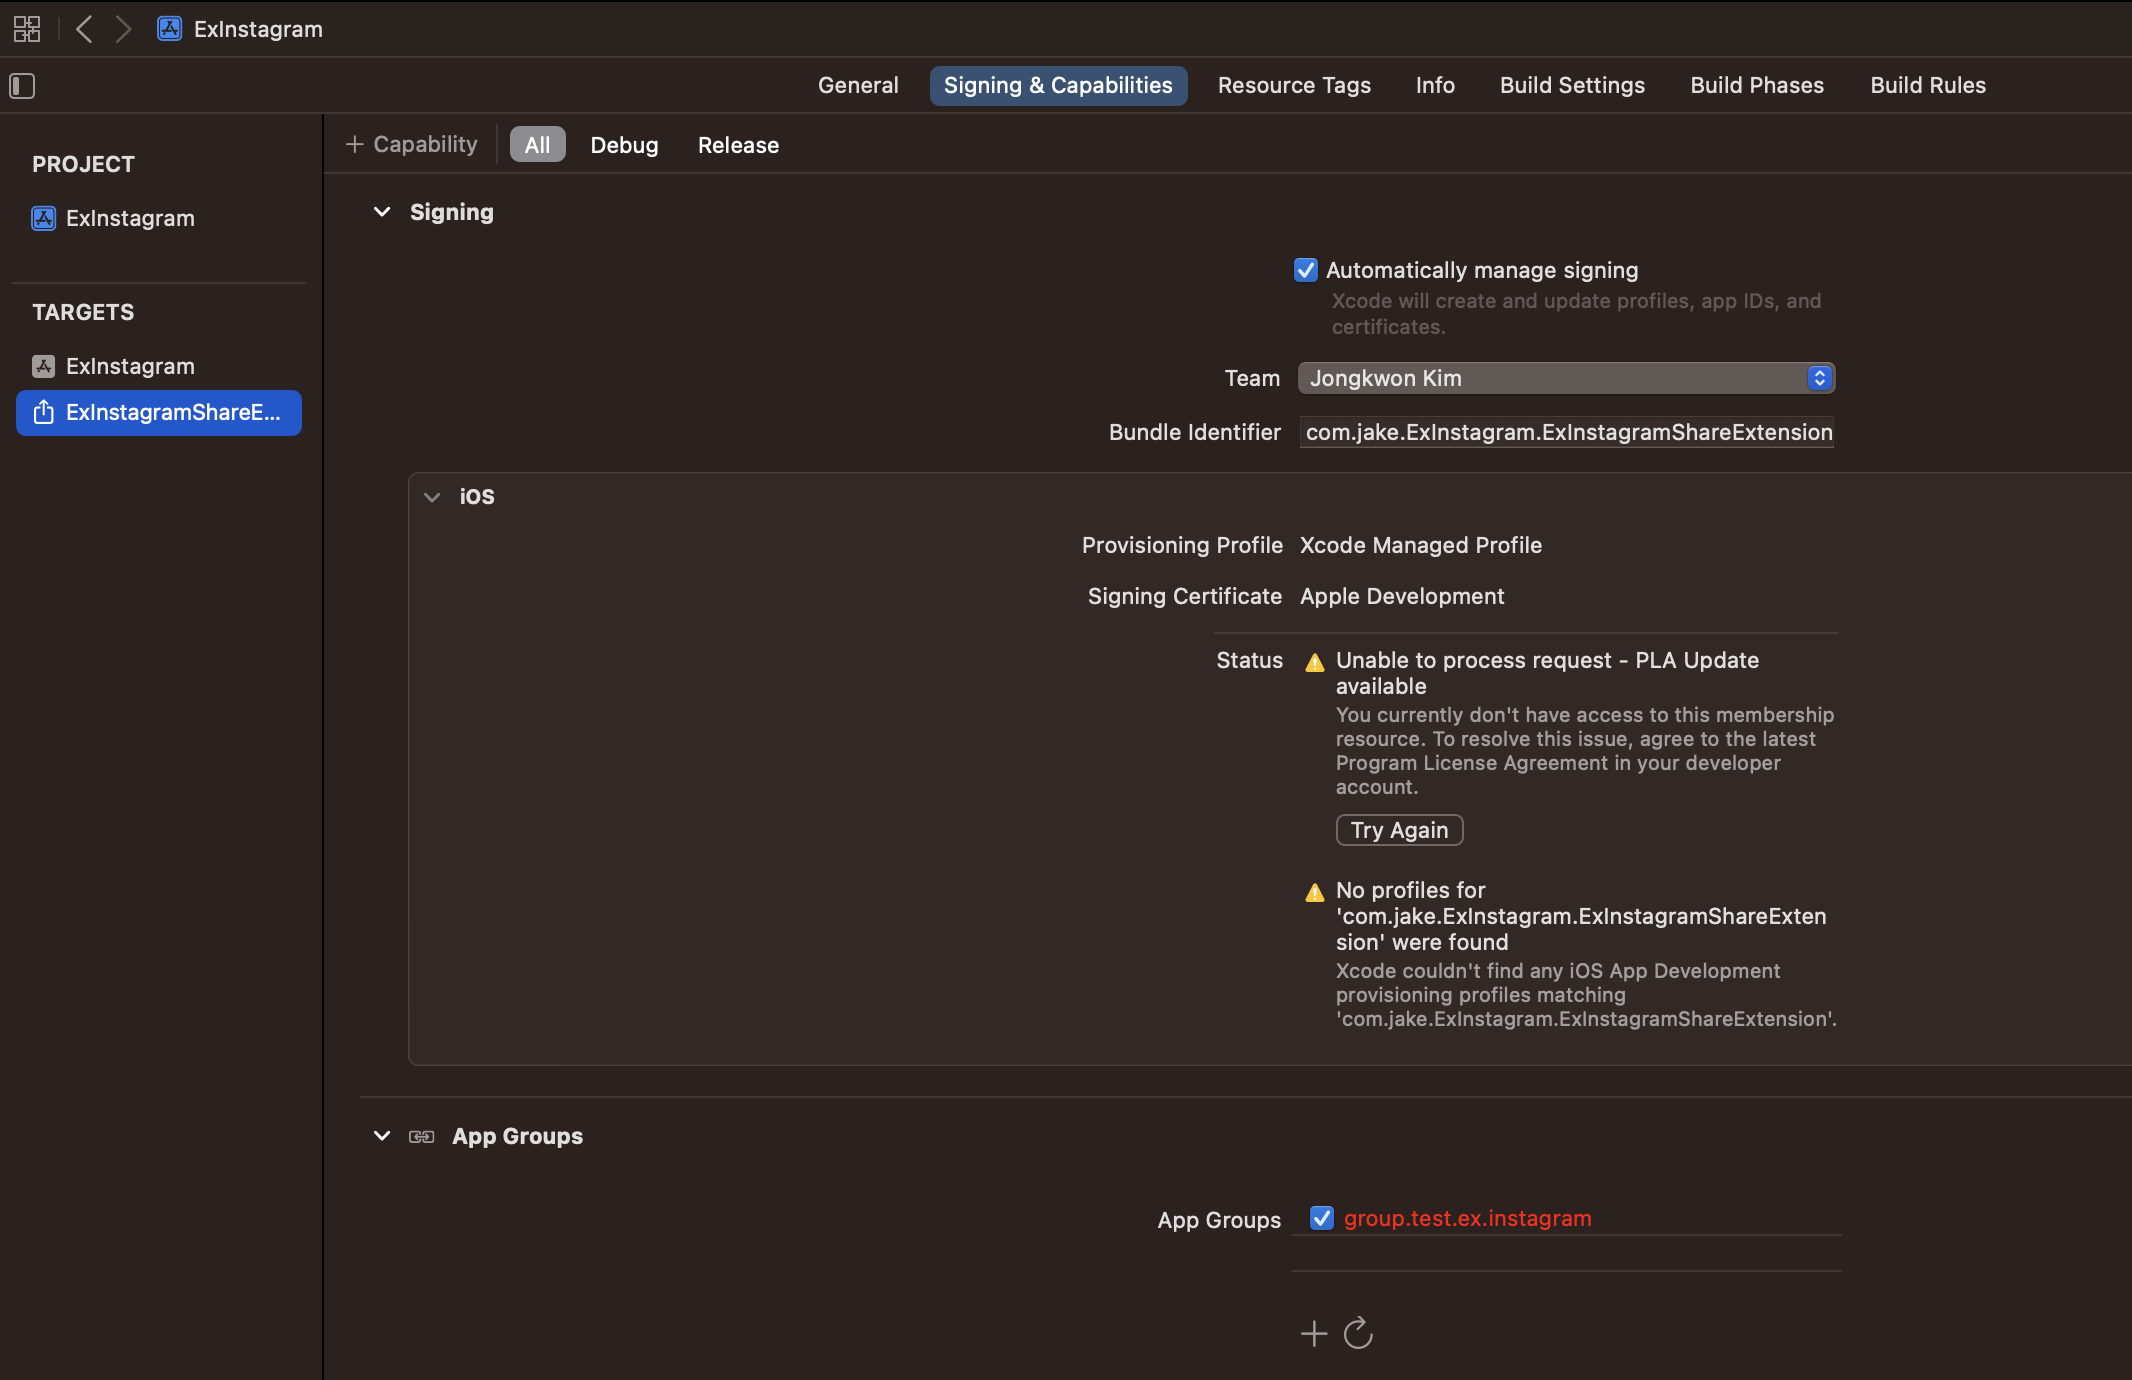The width and height of the screenshot is (2132, 1380).
Task: Click the Bundle Identifier text field
Action: (1567, 432)
